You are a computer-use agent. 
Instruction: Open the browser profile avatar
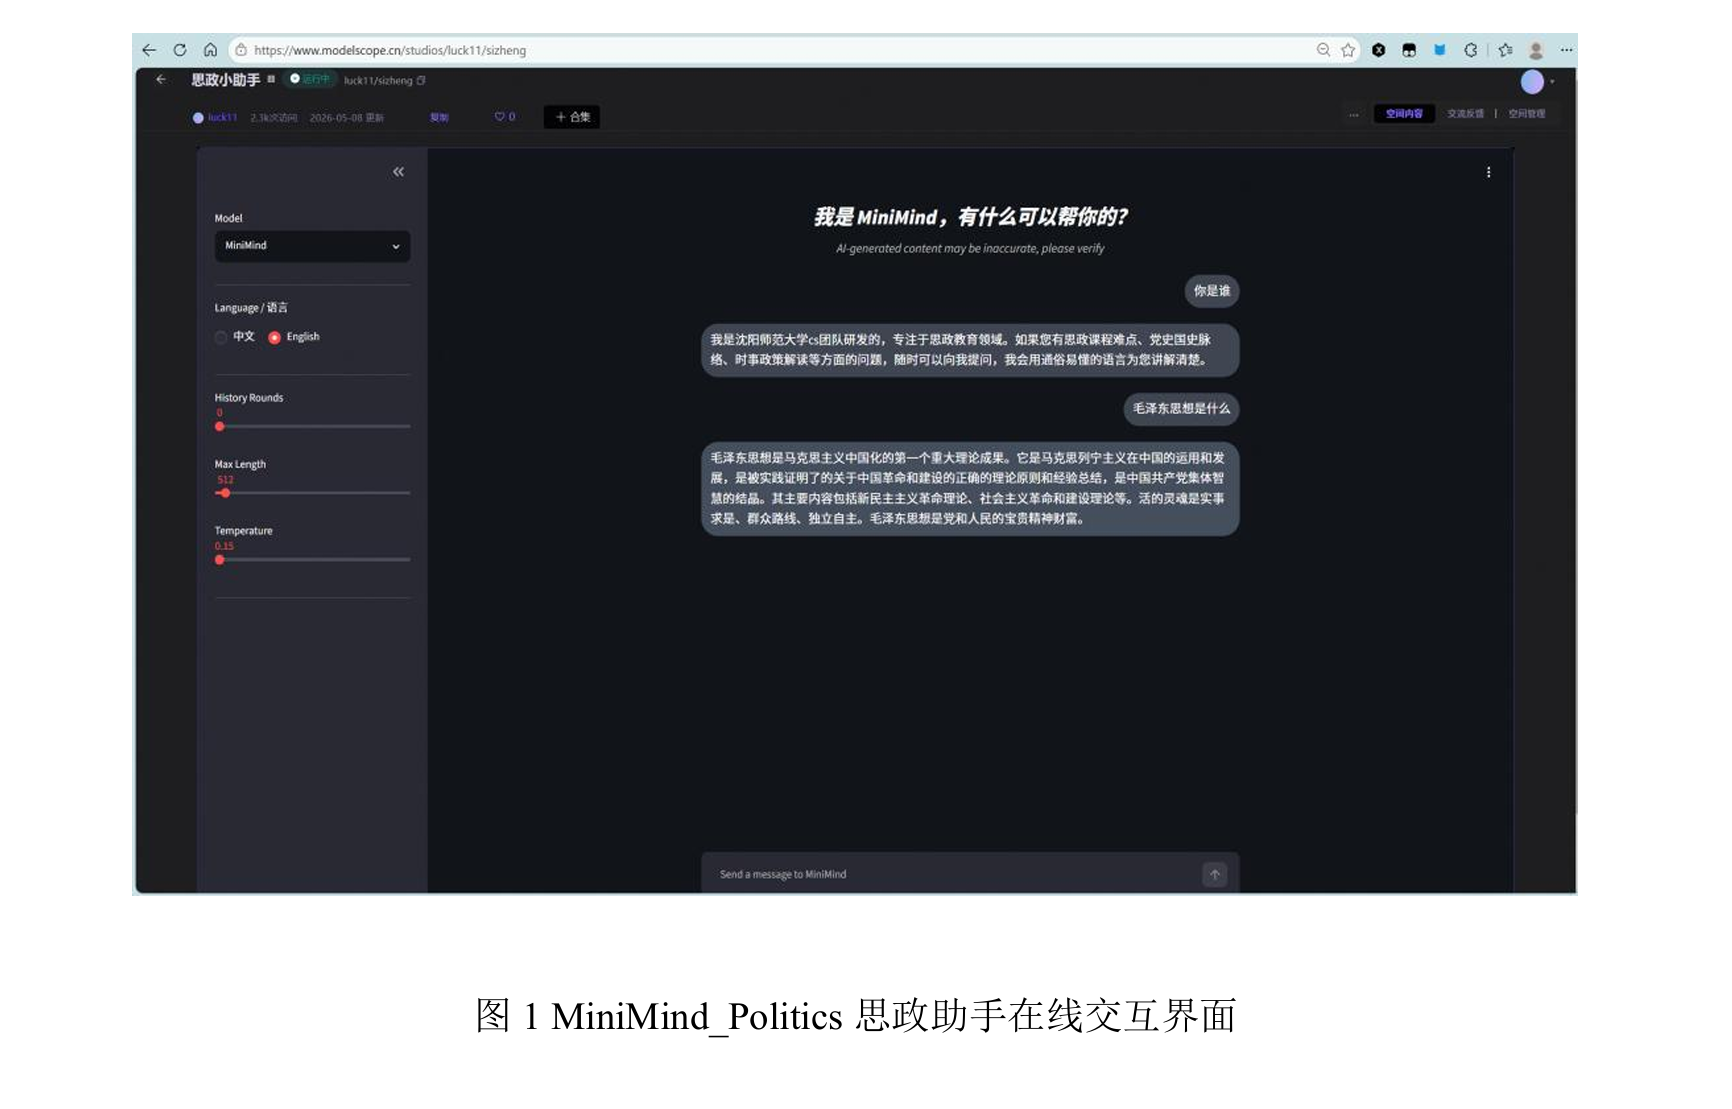[1536, 50]
